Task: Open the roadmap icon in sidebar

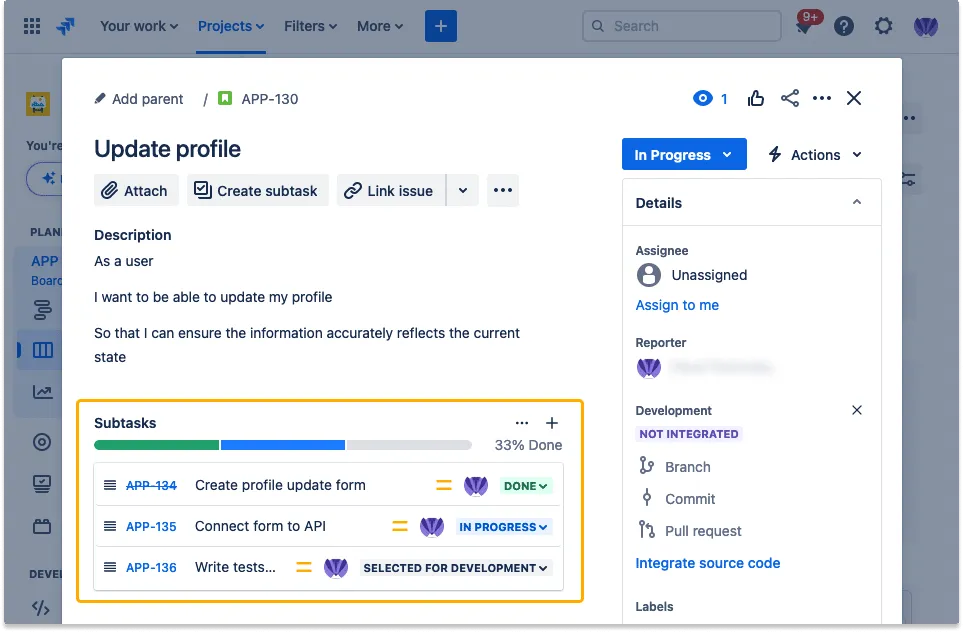Action: [x=42, y=310]
